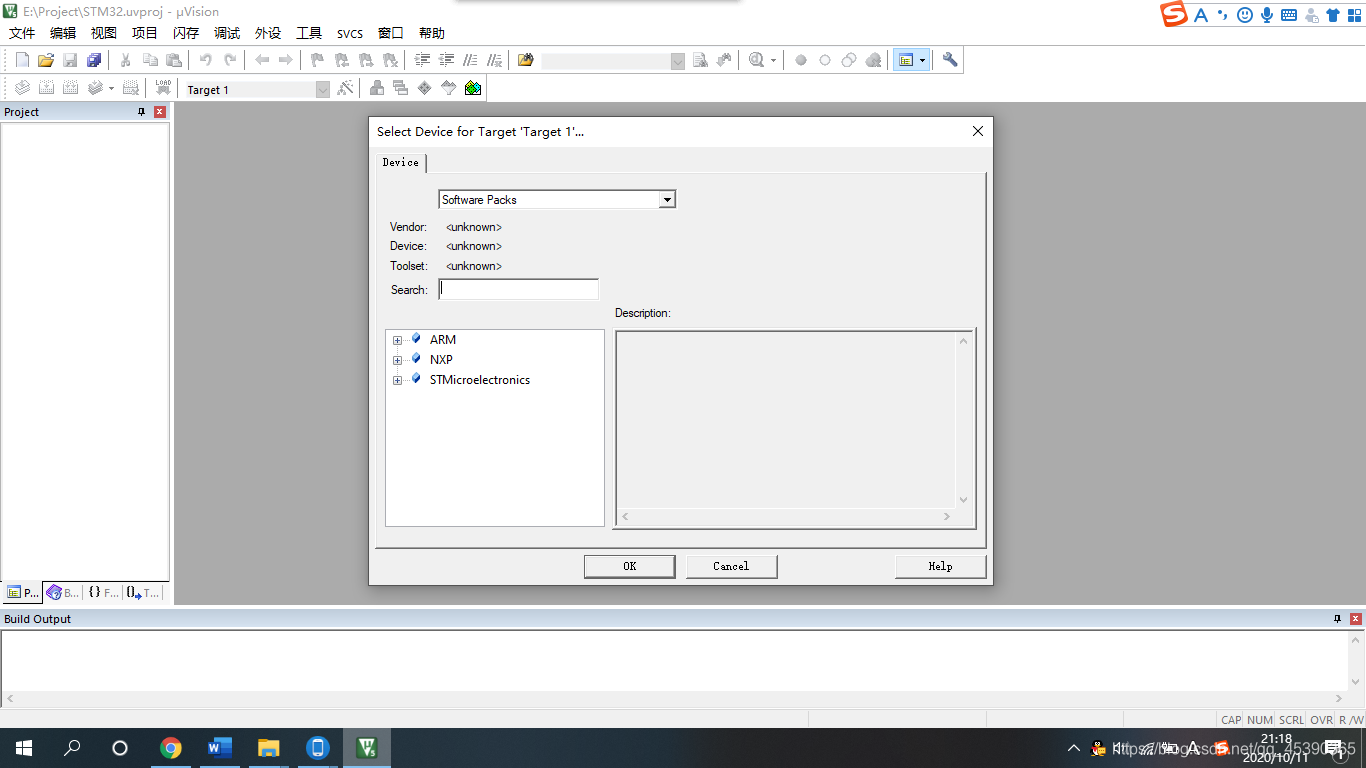Click the Kill All Breakpoints icon

(873, 60)
